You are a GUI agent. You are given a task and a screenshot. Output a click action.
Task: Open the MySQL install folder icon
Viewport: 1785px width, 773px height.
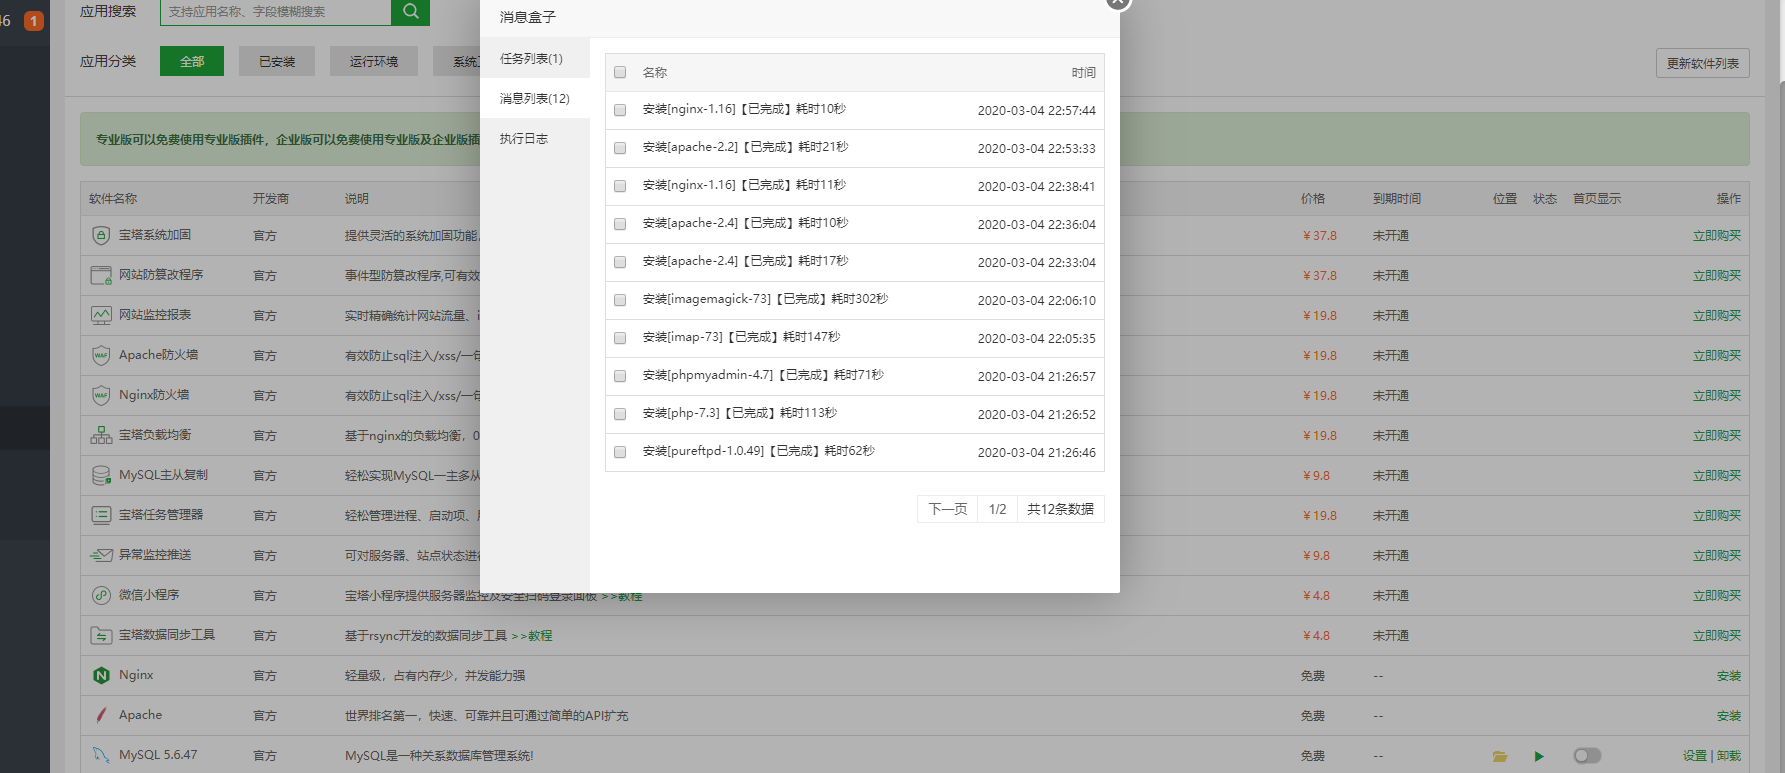pos(1500,756)
